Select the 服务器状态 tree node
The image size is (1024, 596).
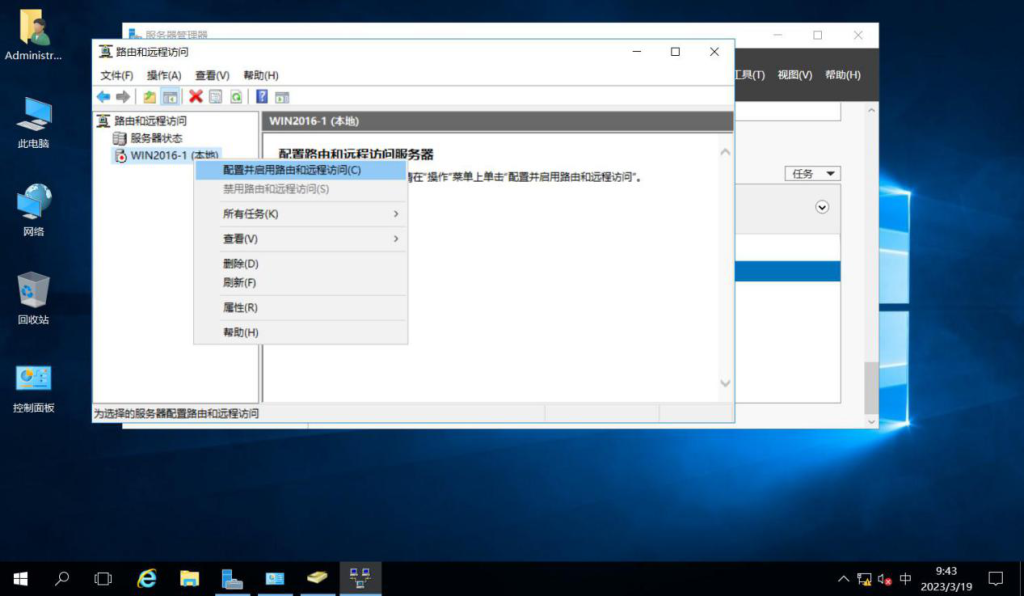pos(156,138)
